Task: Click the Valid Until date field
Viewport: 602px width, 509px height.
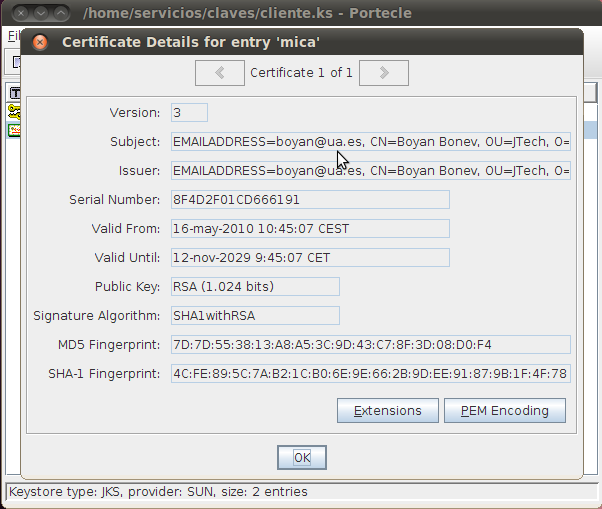Action: pyautogui.click(x=310, y=258)
